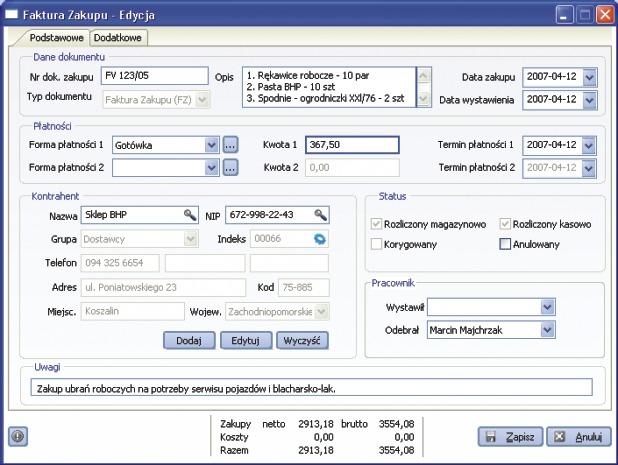Refresh the Indeks number icon
618x465 pixels.
(x=320, y=239)
